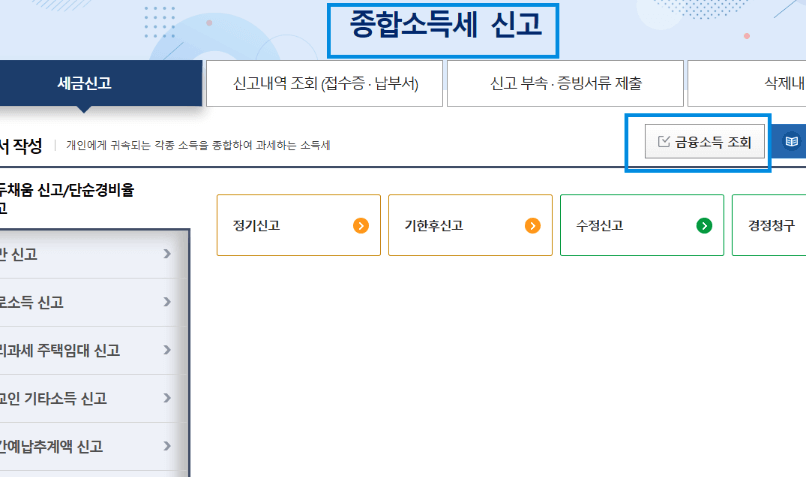
Task: Expand the chevron next to 기타소득 신고
Action: point(167,398)
